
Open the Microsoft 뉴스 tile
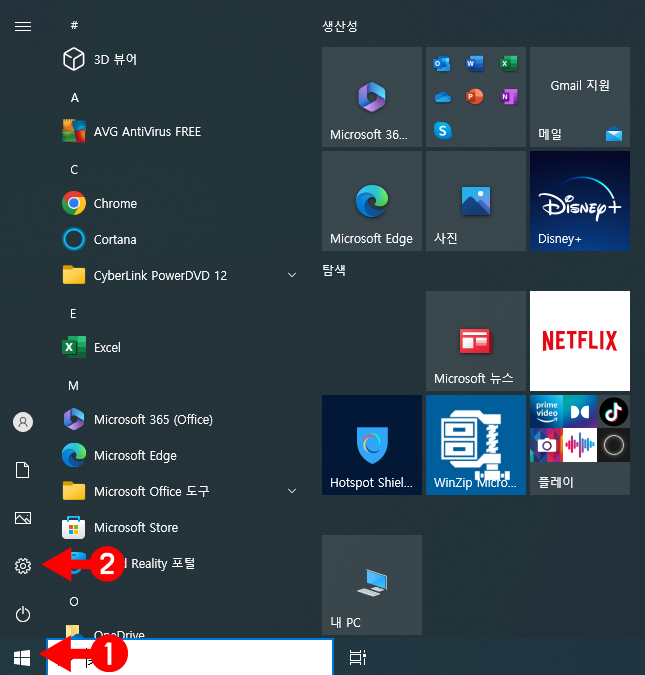[x=476, y=341]
